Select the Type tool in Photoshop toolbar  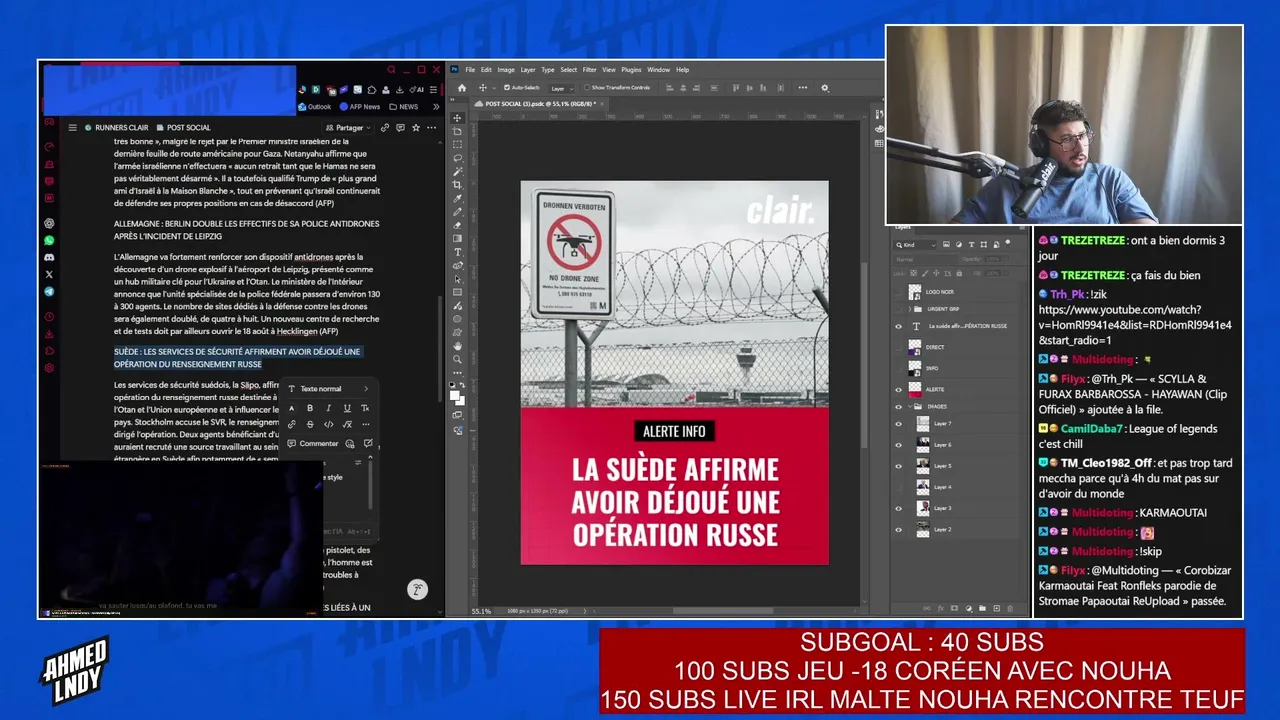[x=458, y=252]
